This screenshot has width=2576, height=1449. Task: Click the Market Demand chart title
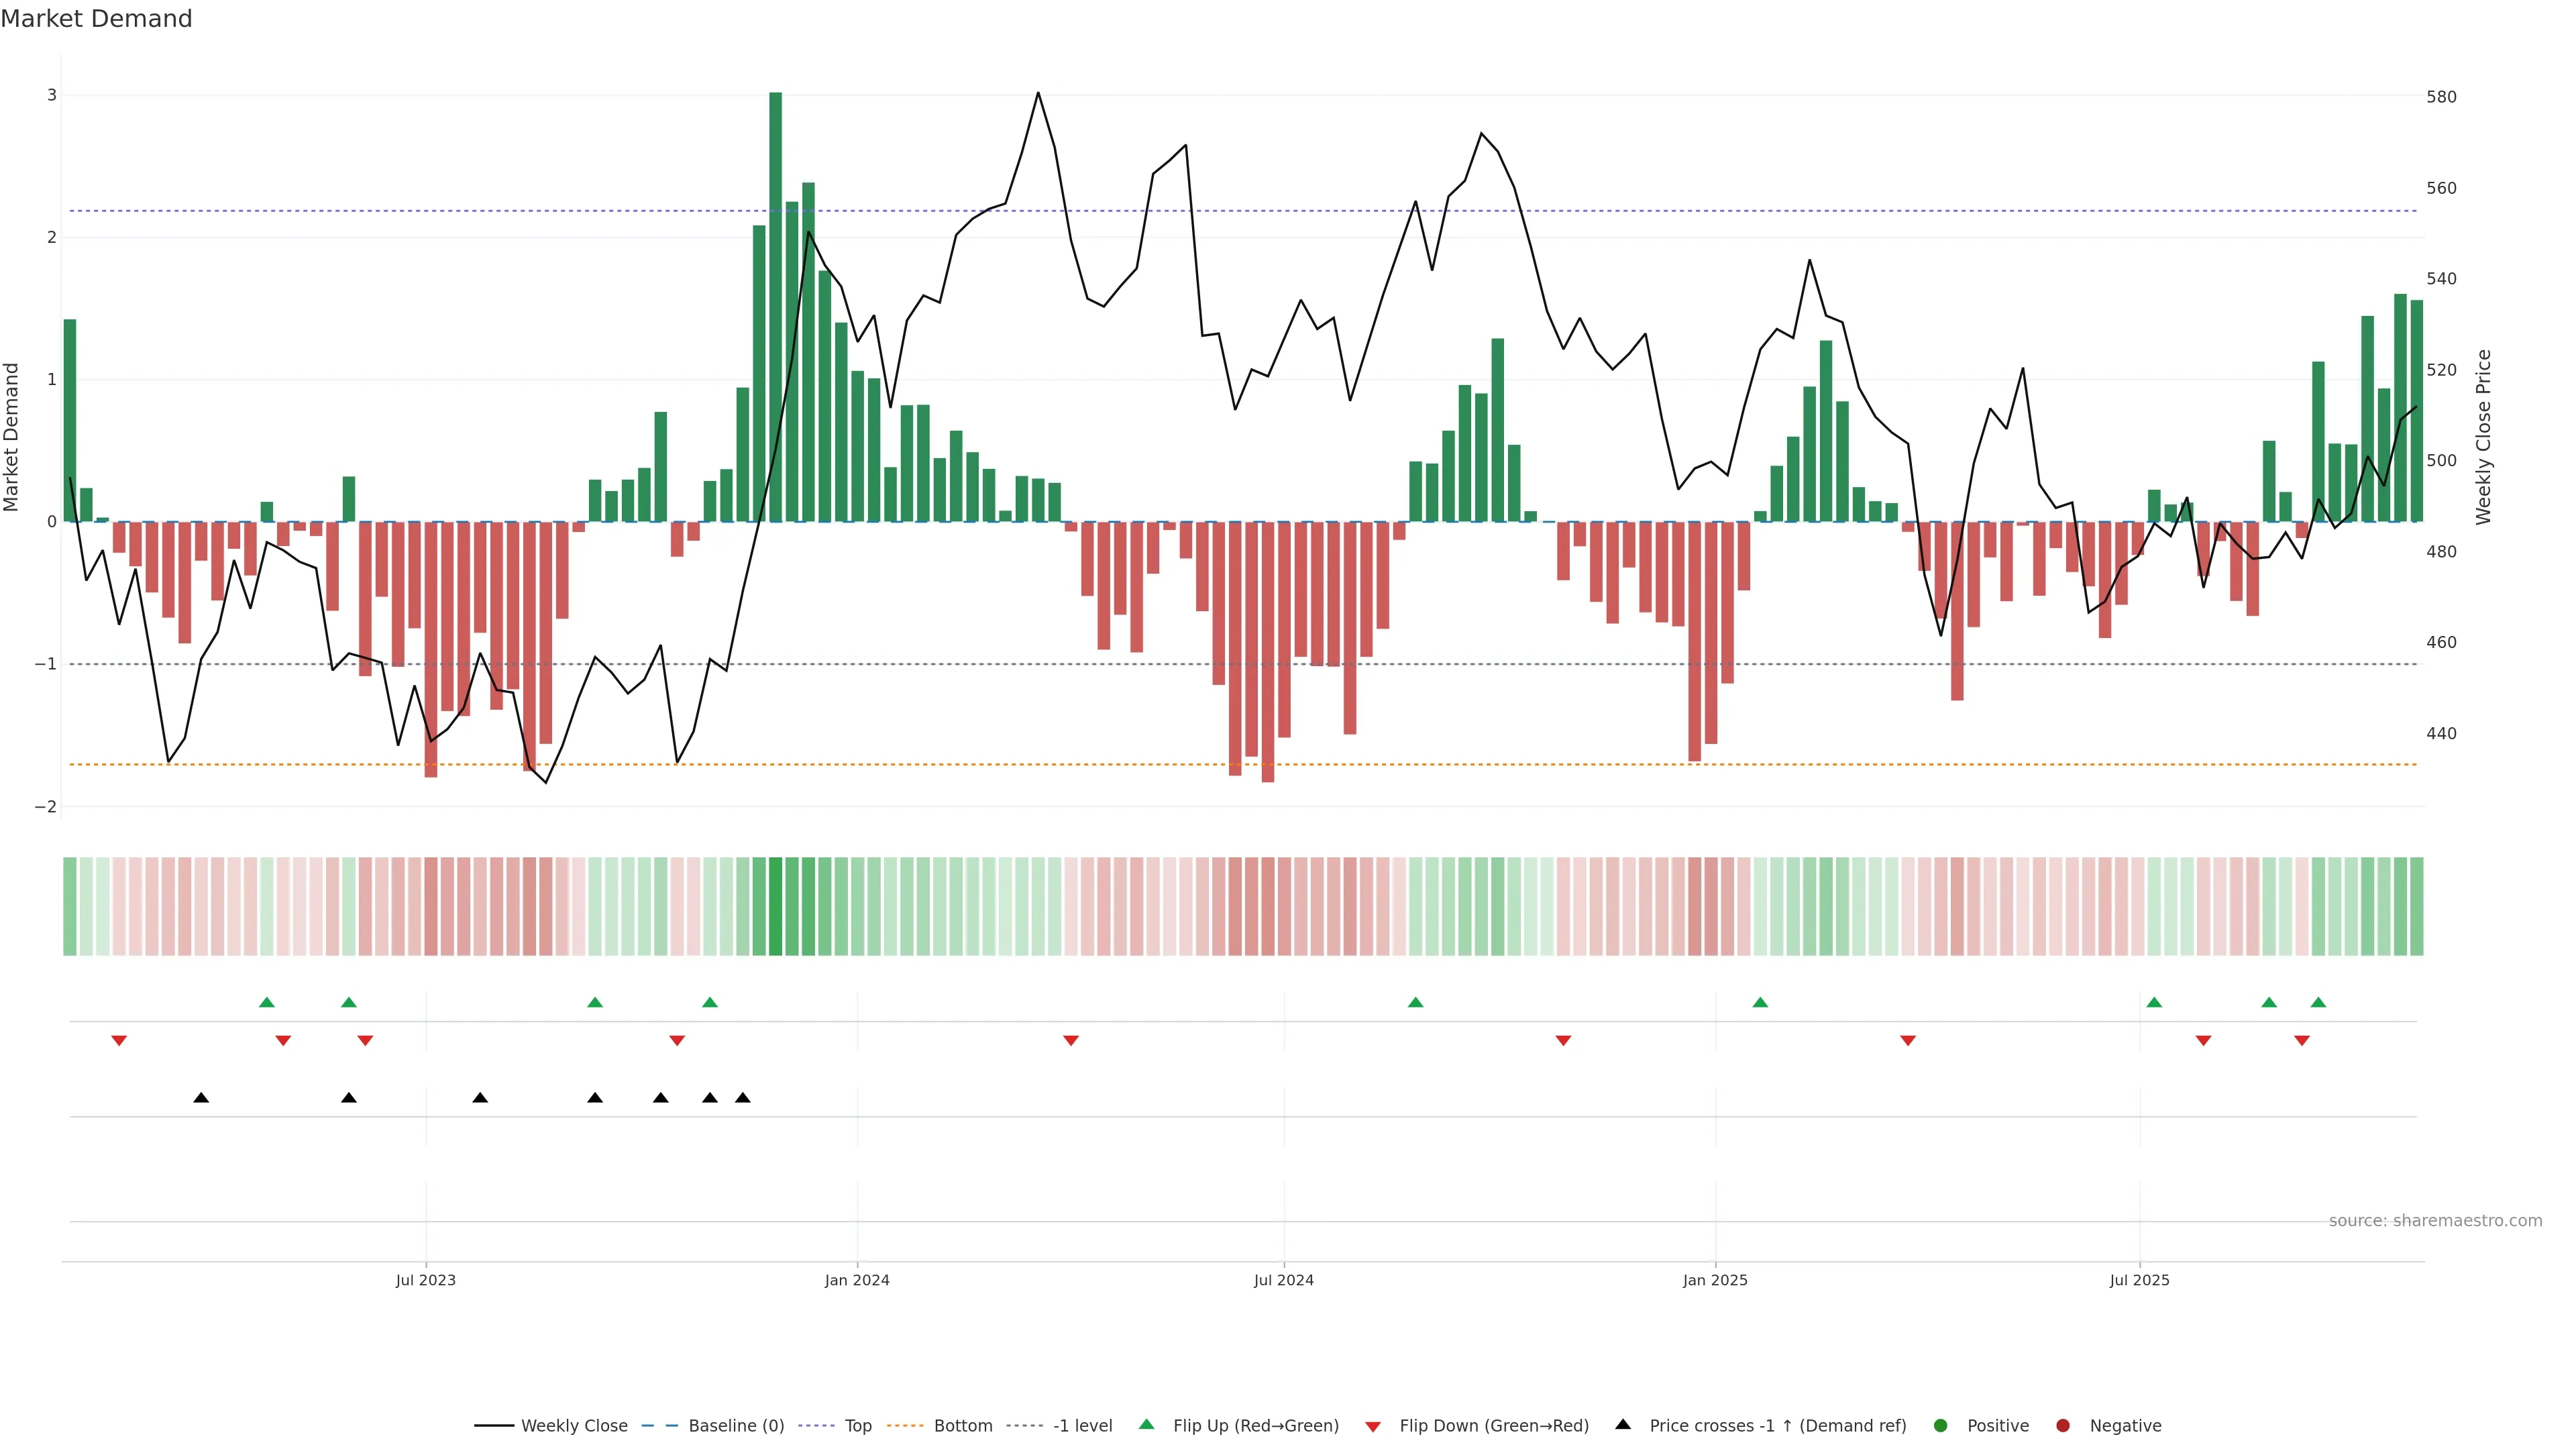click(x=96, y=19)
